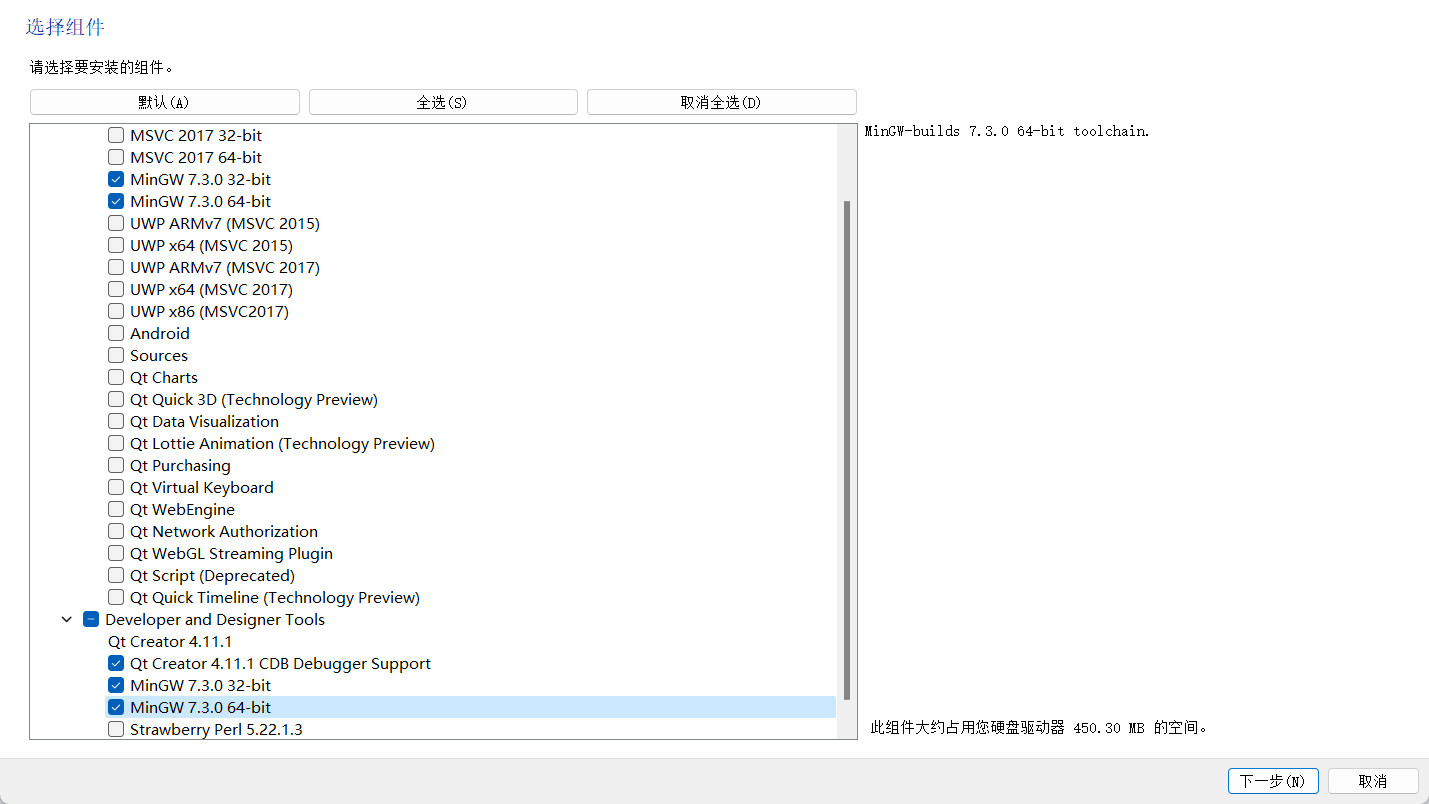
Task: Enable UWP x86 (MSVC2017) checkbox
Action: (116, 311)
